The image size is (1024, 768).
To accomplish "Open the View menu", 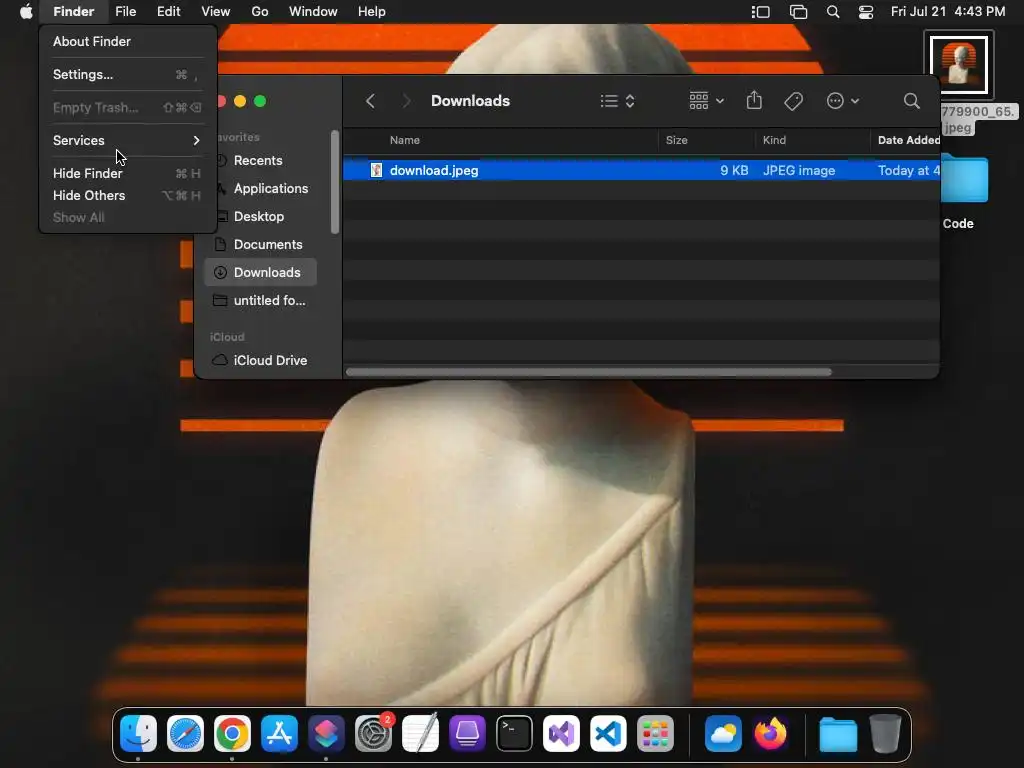I will pyautogui.click(x=216, y=12).
